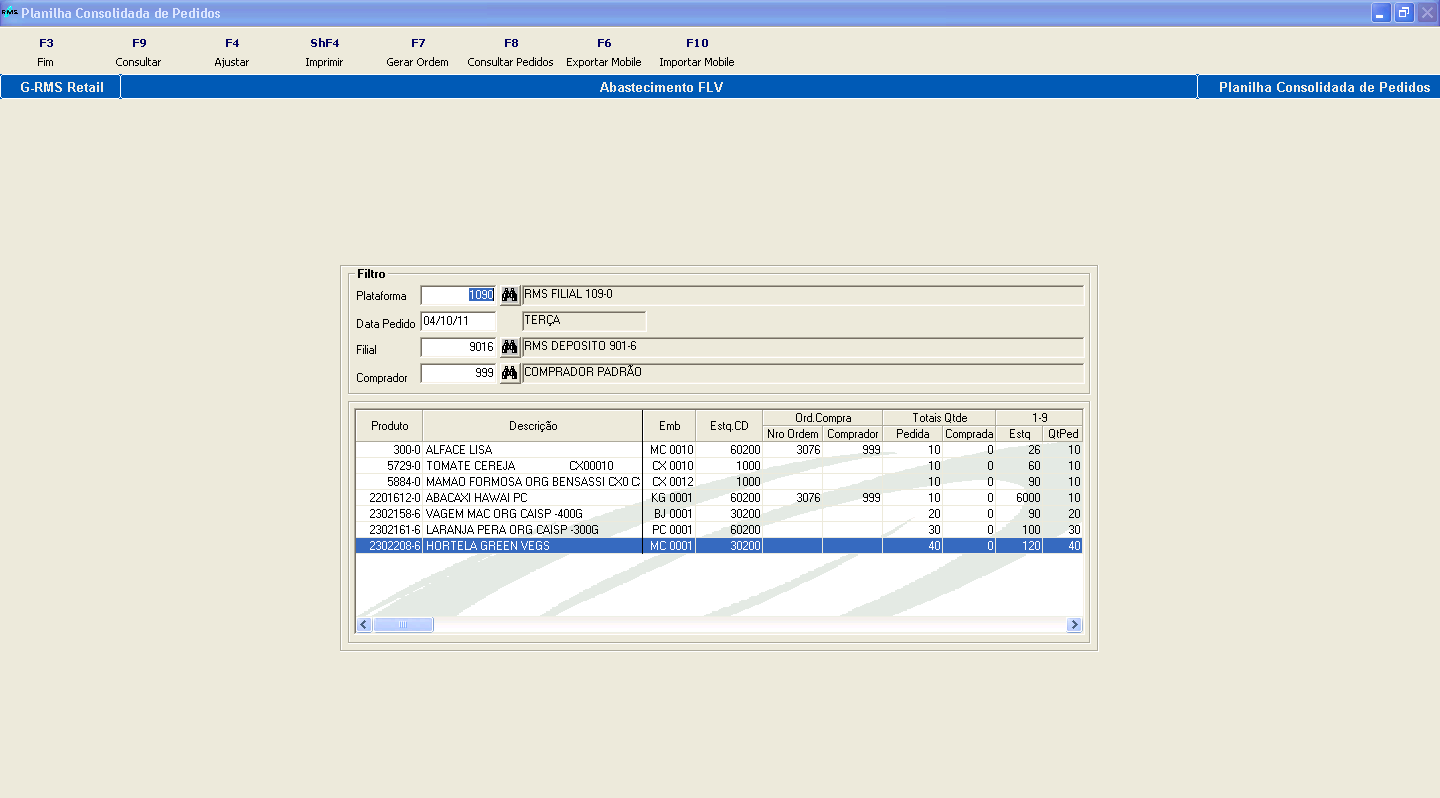Click the Emb column header

point(669,426)
